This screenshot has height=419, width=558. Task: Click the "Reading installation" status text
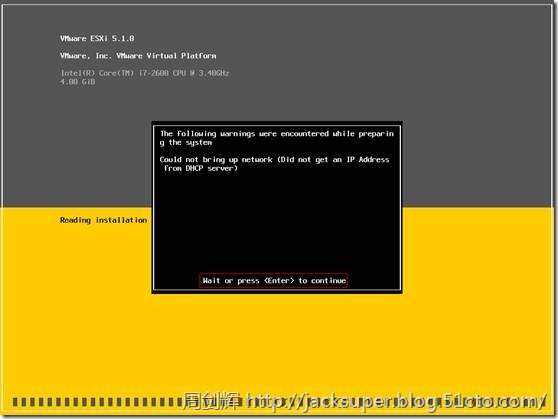[x=103, y=220]
